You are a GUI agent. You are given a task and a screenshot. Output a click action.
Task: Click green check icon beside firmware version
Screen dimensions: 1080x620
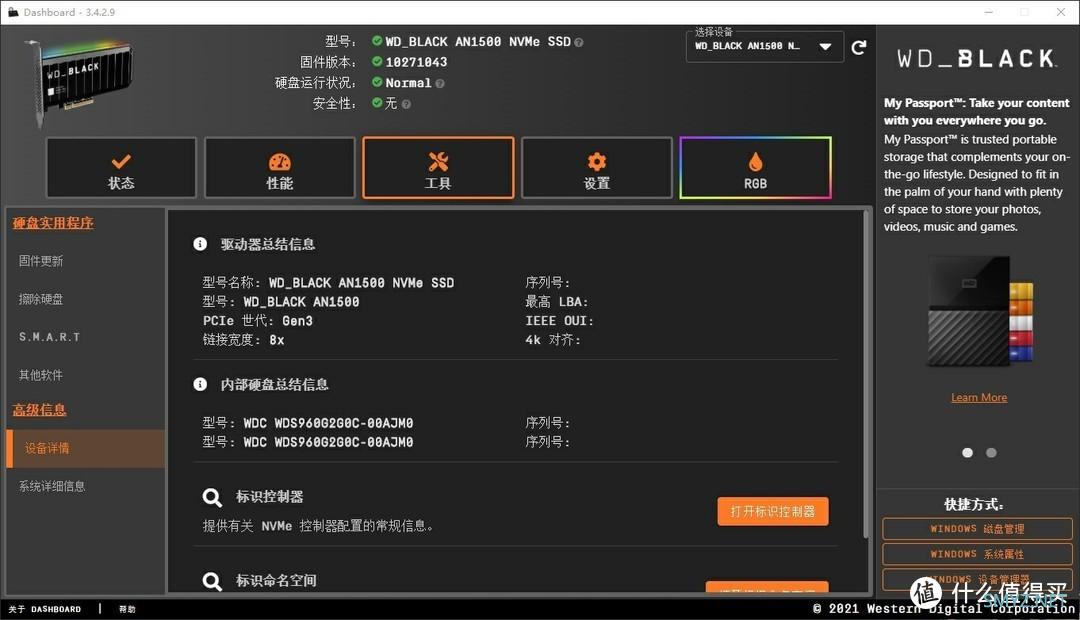[377, 61]
